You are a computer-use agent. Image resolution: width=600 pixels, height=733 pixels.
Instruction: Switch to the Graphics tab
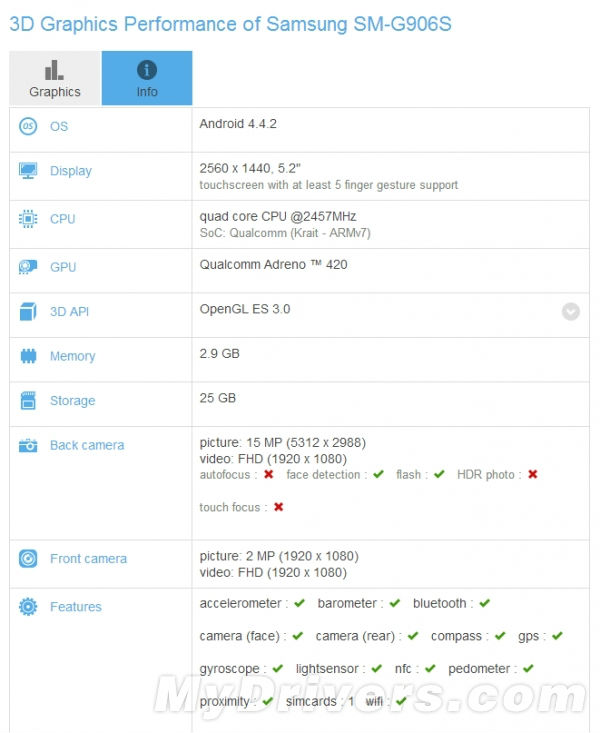click(55, 79)
